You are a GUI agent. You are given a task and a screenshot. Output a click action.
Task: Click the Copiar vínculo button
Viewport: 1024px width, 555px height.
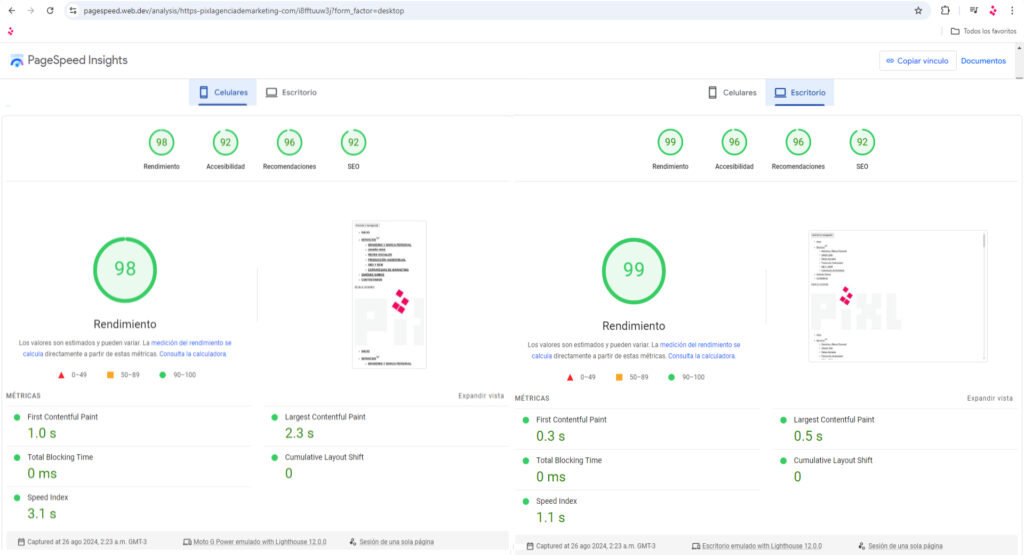tap(918, 61)
